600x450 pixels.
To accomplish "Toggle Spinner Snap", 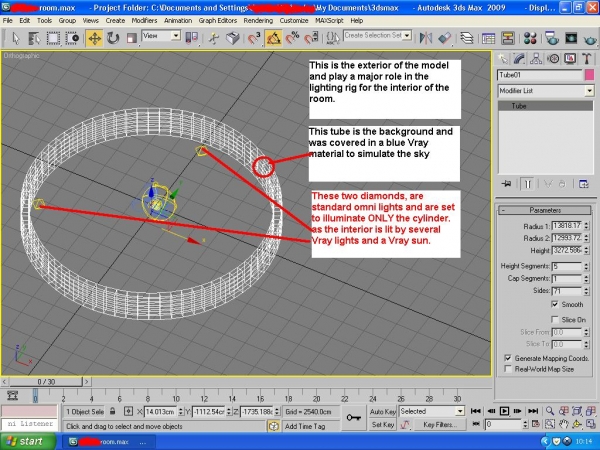I will pyautogui.click(x=311, y=38).
